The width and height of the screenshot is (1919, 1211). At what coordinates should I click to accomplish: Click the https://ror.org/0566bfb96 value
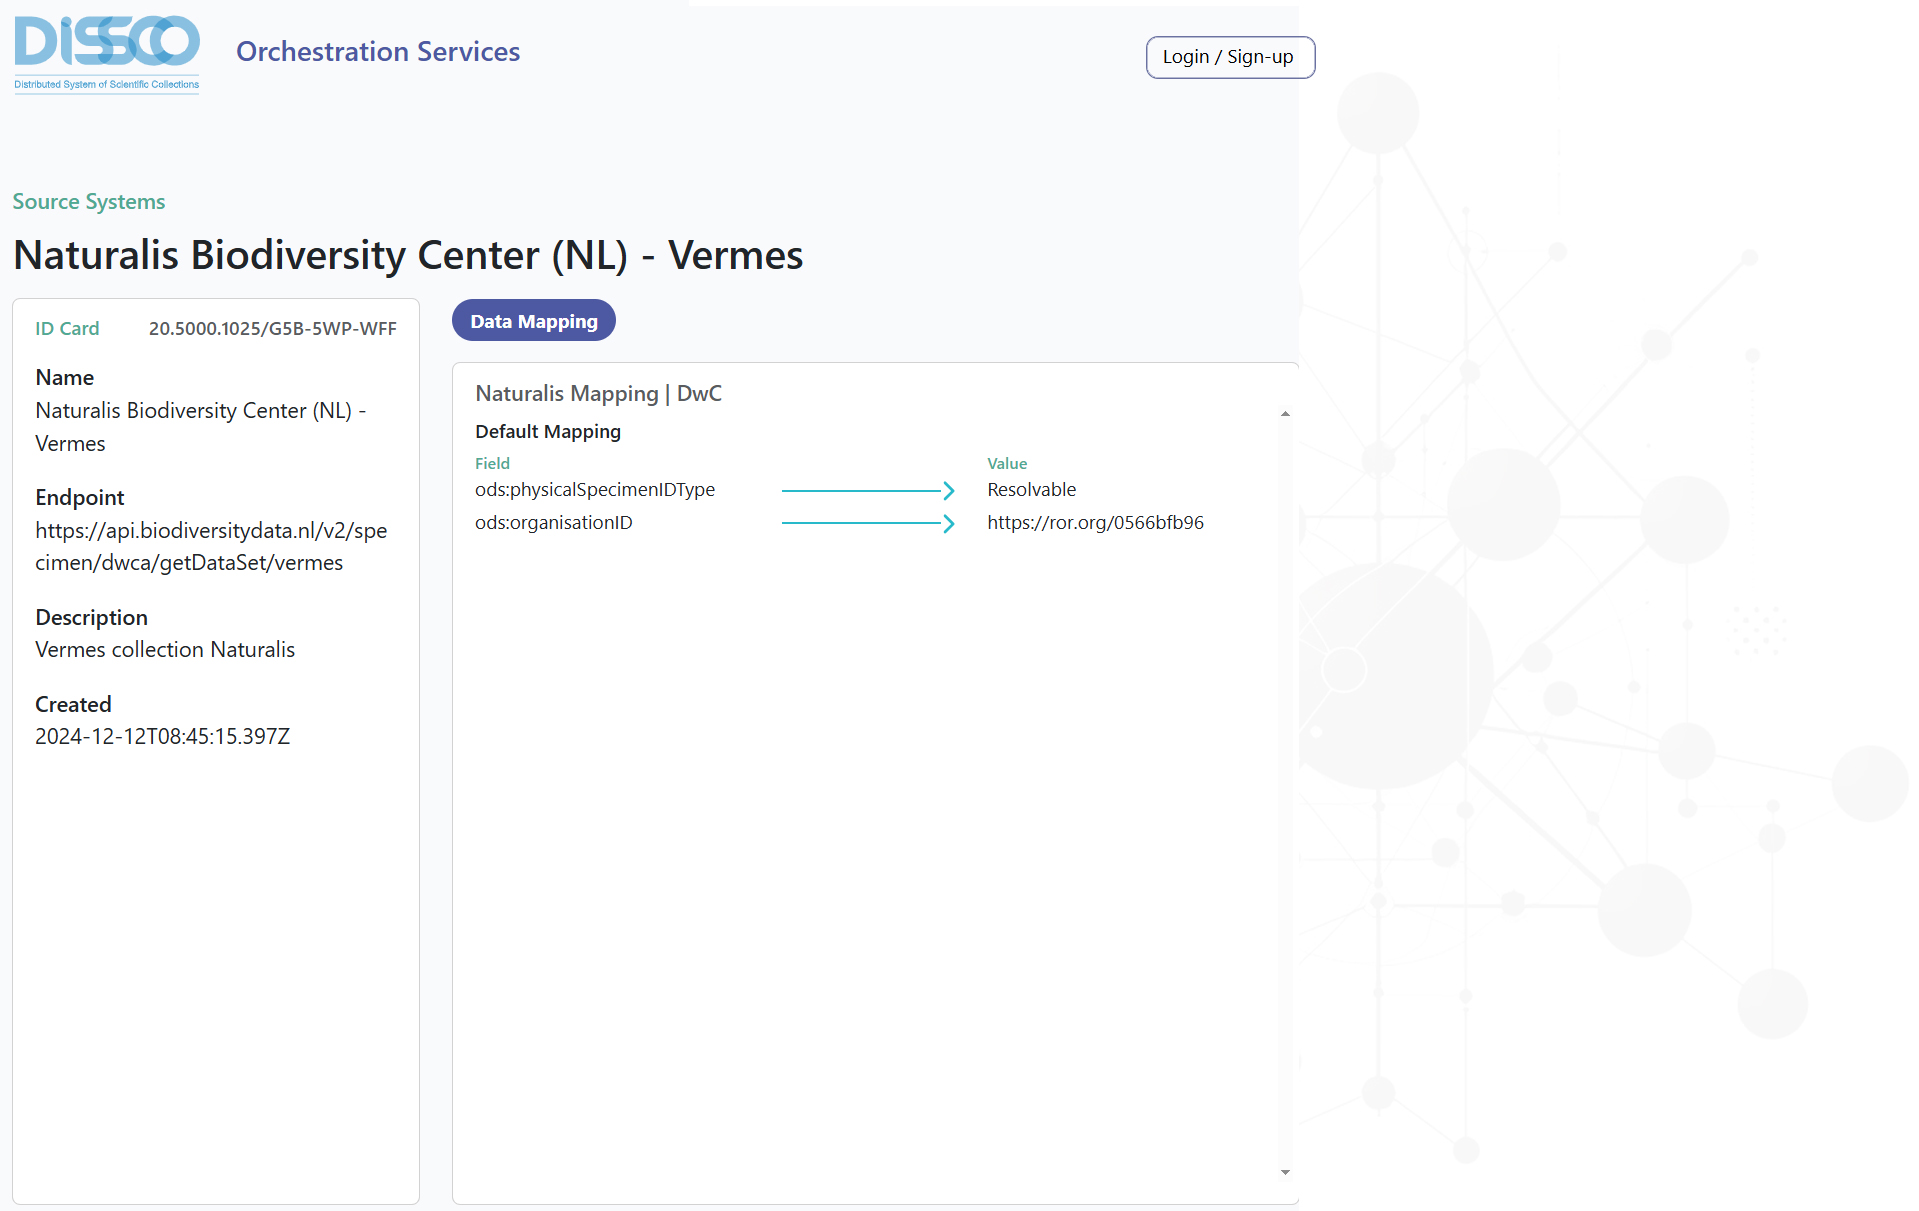(x=1095, y=522)
